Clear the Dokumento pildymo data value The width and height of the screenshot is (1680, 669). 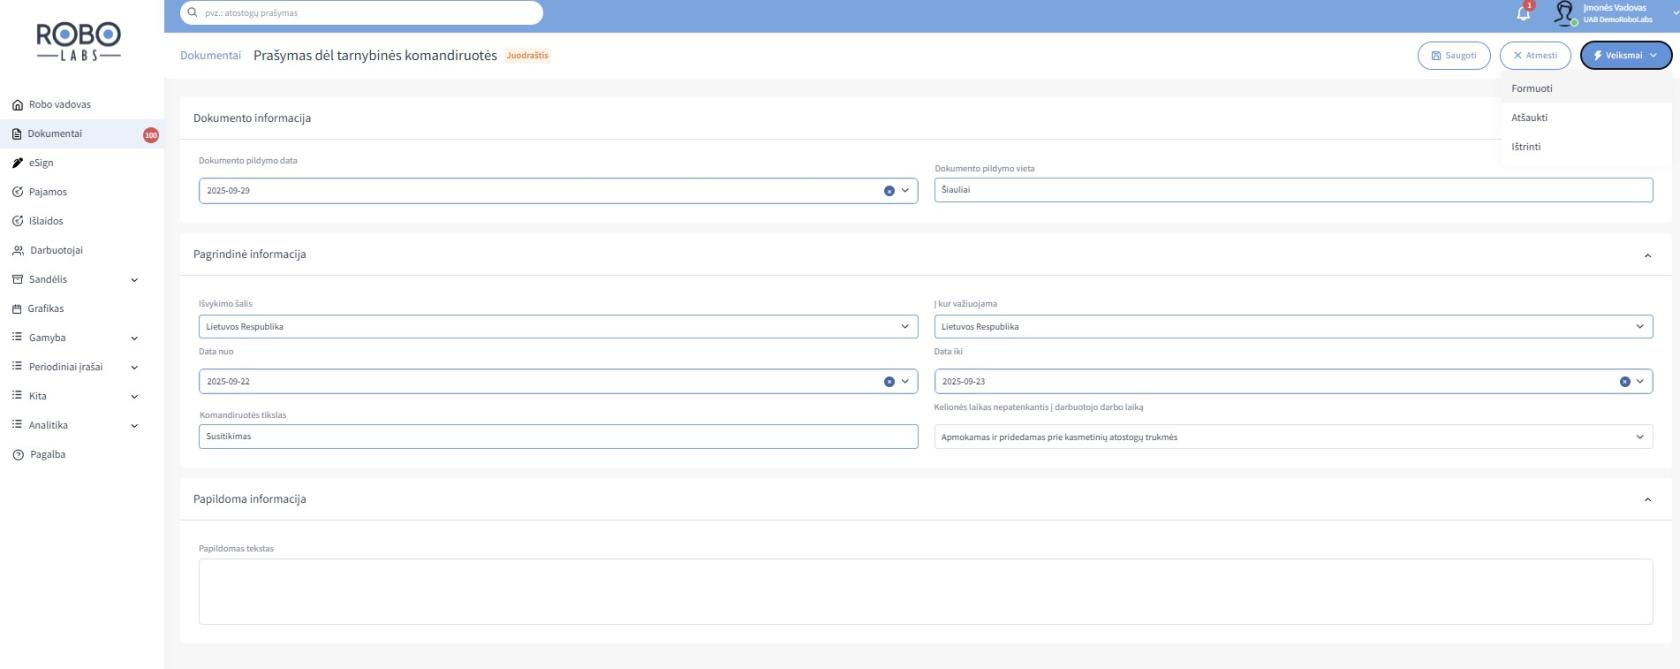pyautogui.click(x=889, y=190)
